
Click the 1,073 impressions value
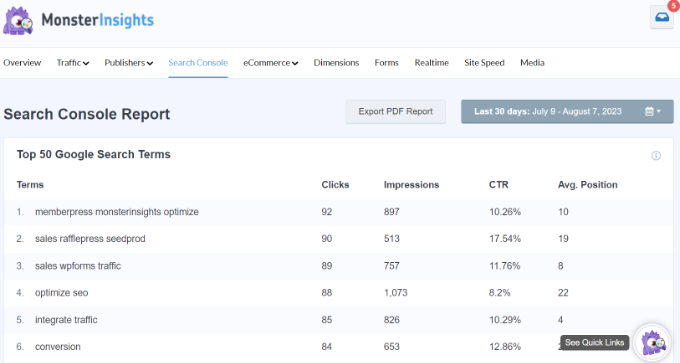point(396,293)
